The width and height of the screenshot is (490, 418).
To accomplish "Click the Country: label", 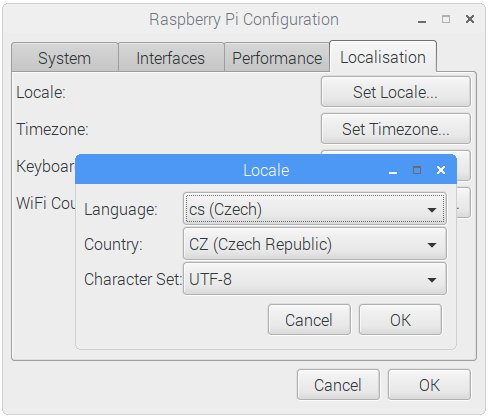I will 113,244.
